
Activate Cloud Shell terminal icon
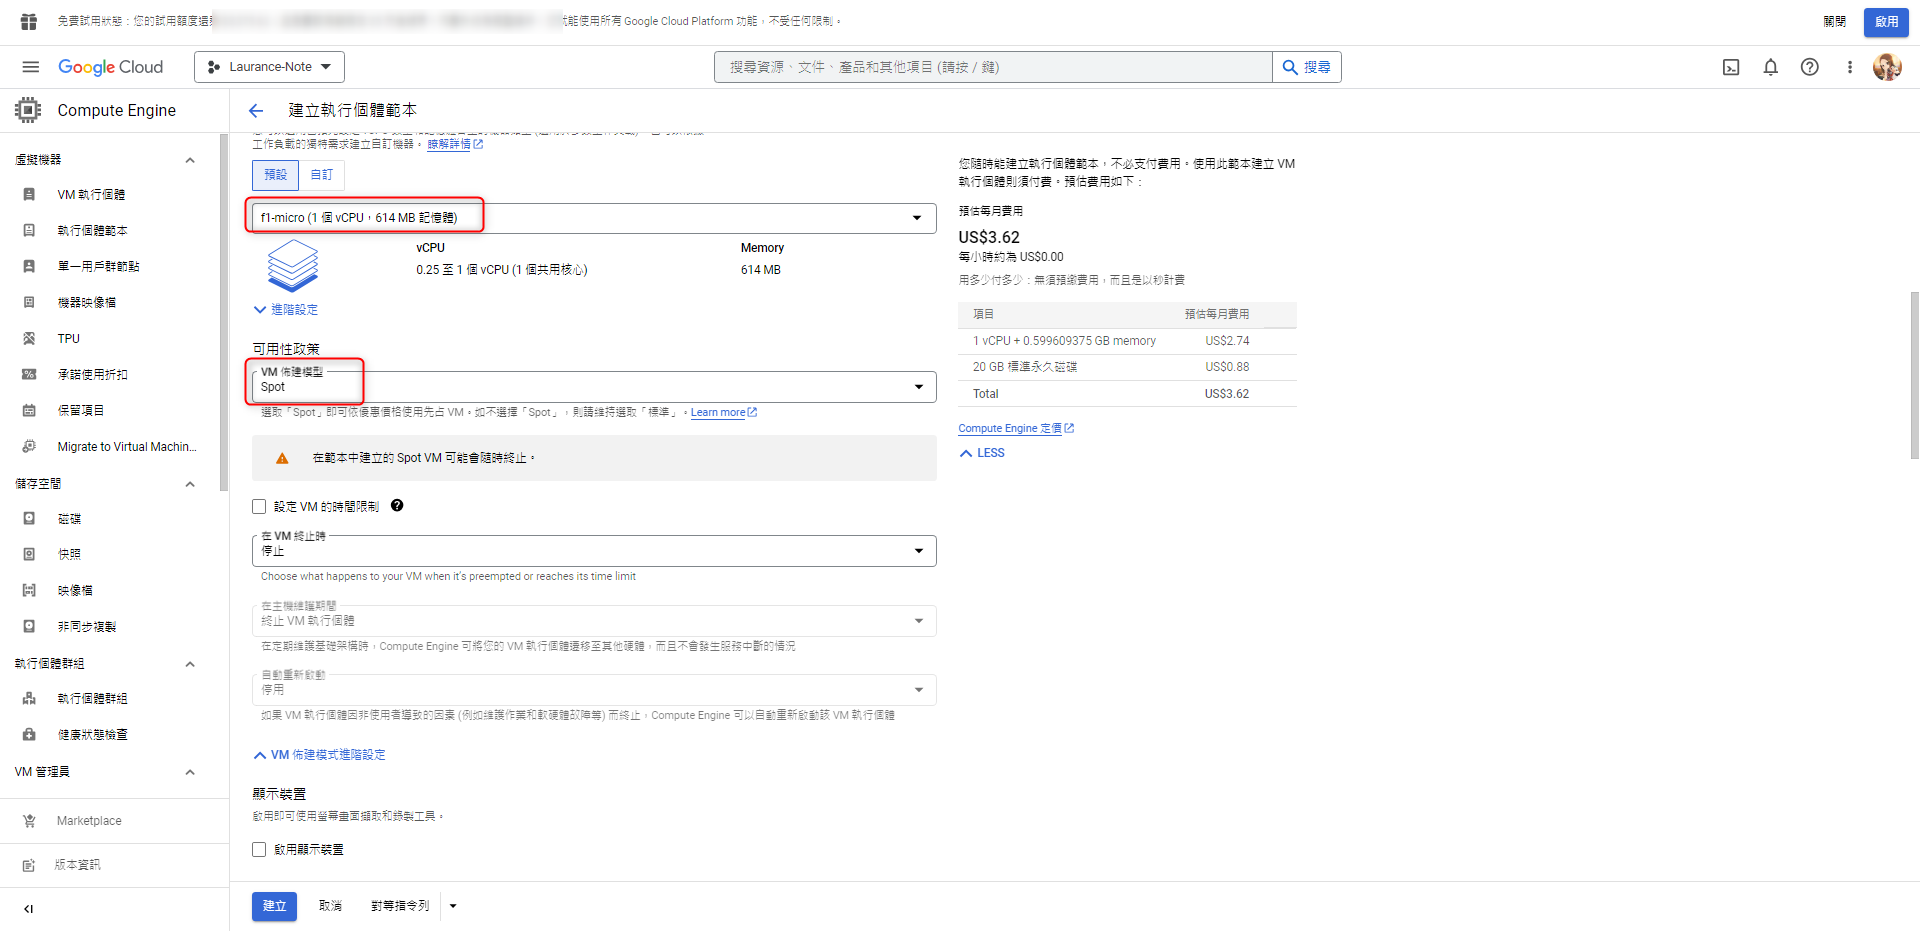tap(1731, 67)
